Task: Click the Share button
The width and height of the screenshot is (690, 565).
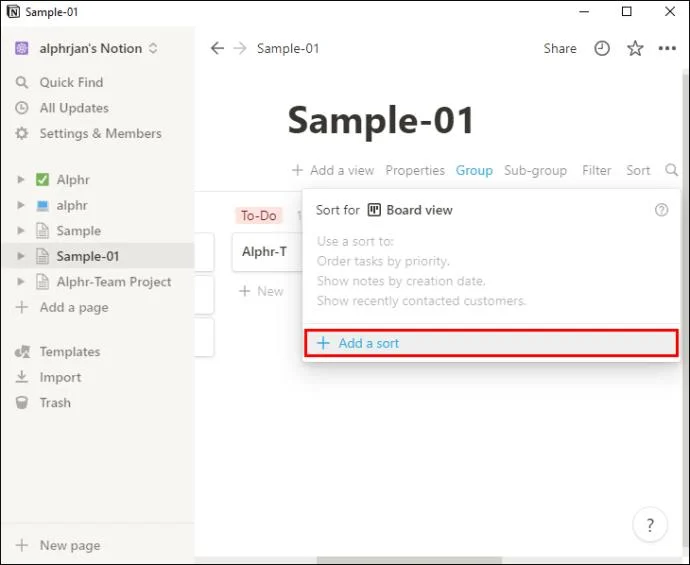Action: (x=560, y=48)
